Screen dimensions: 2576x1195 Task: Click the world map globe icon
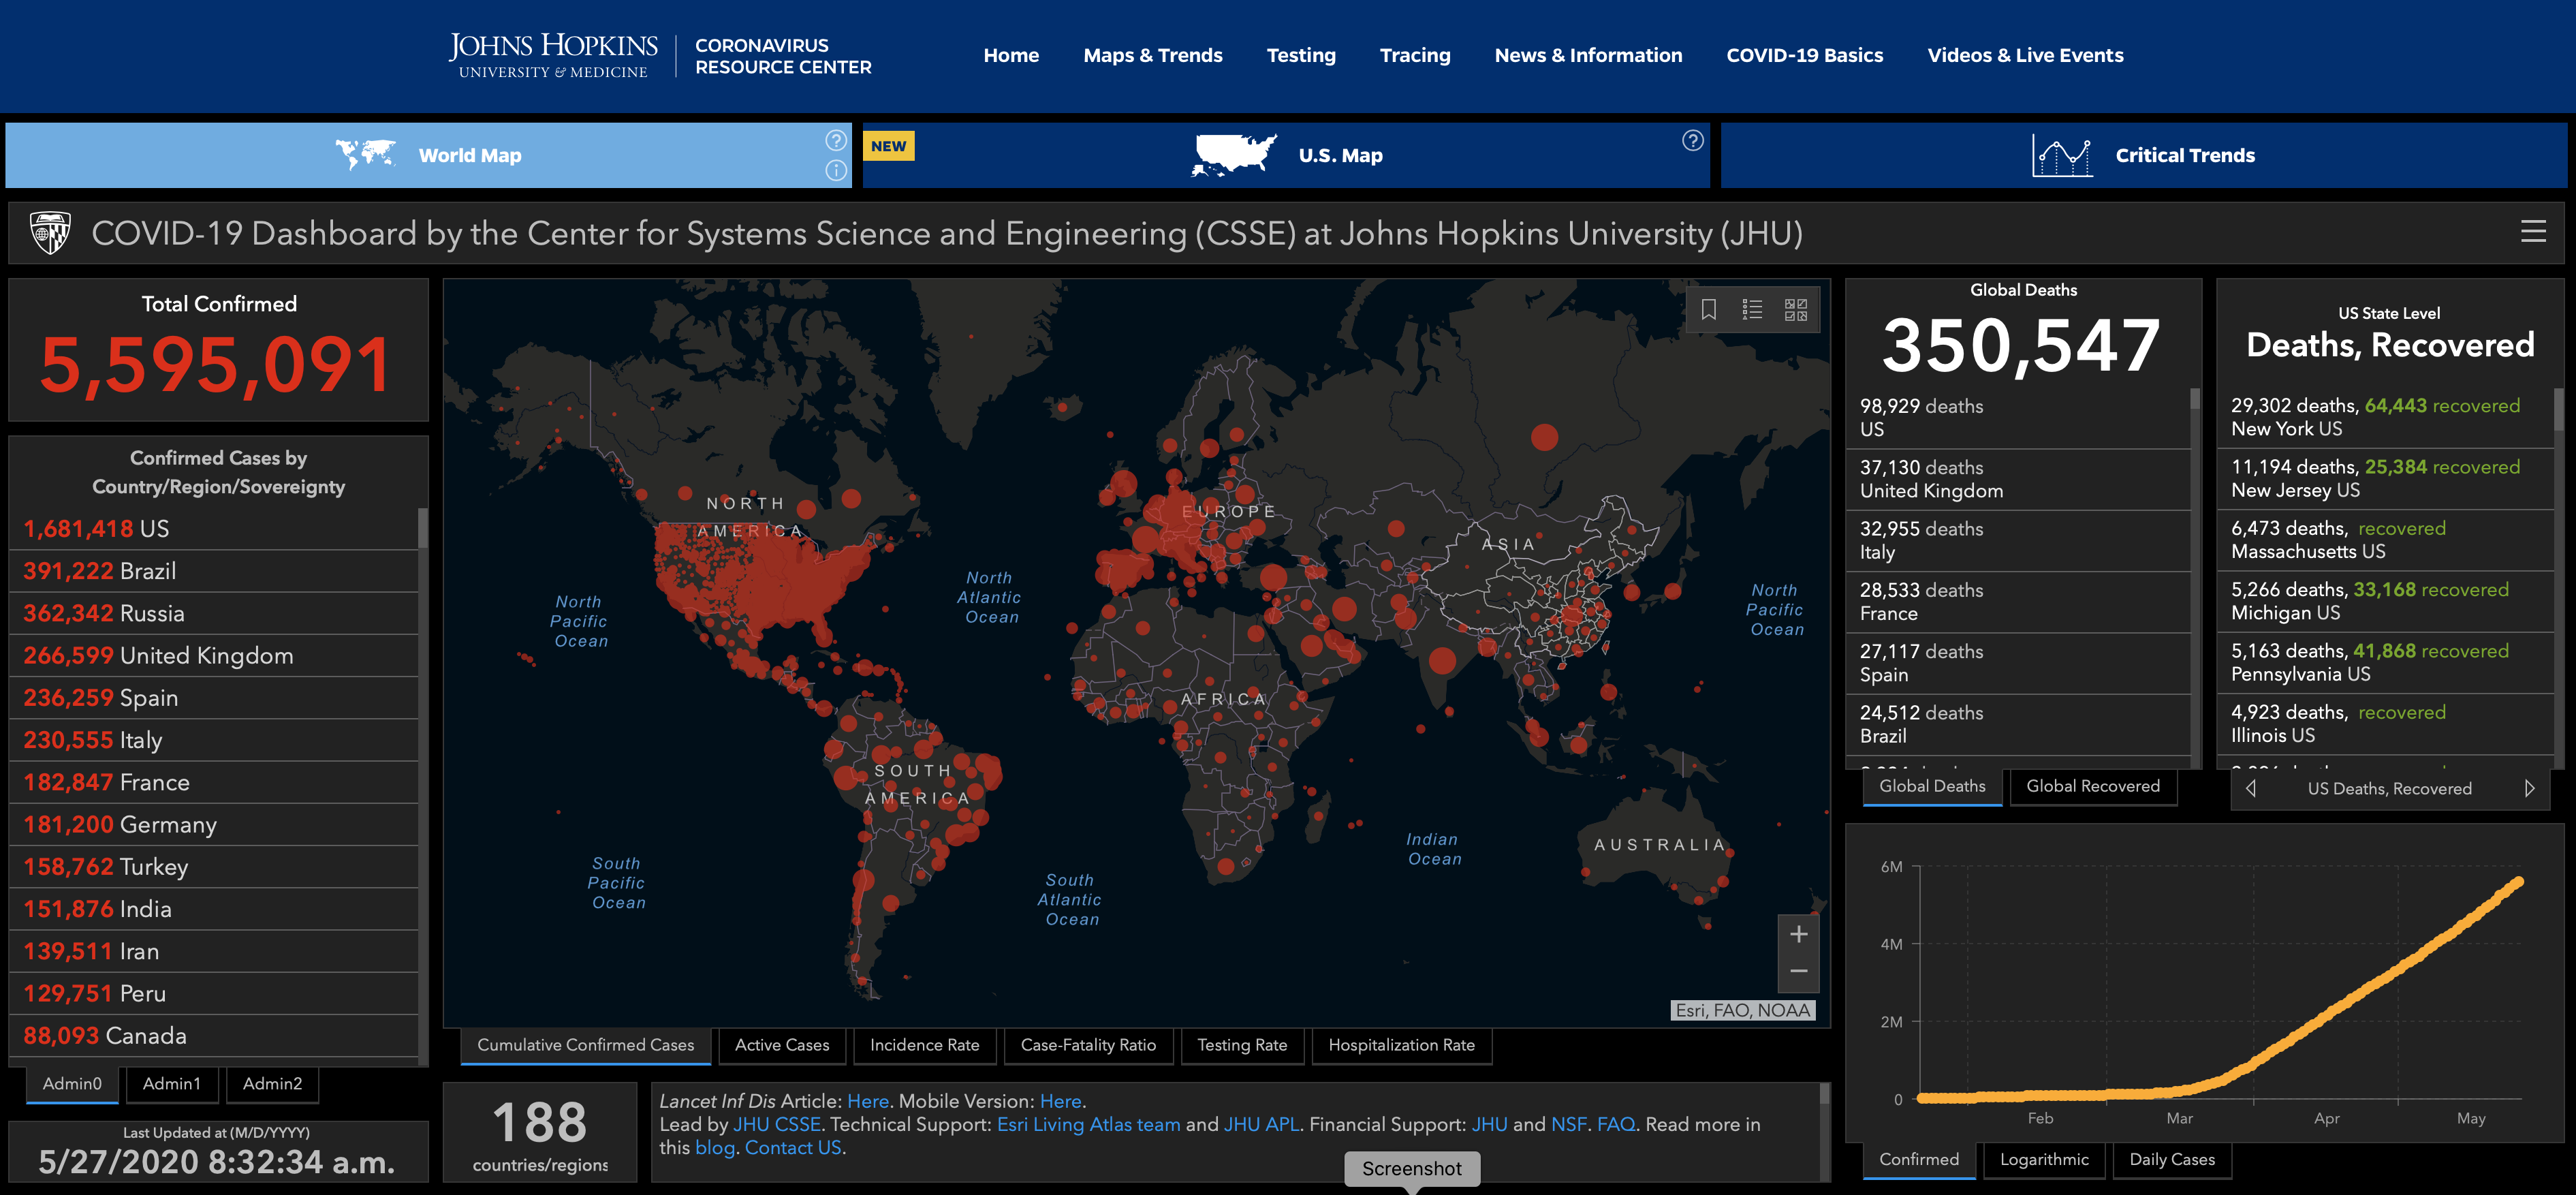pyautogui.click(x=365, y=155)
